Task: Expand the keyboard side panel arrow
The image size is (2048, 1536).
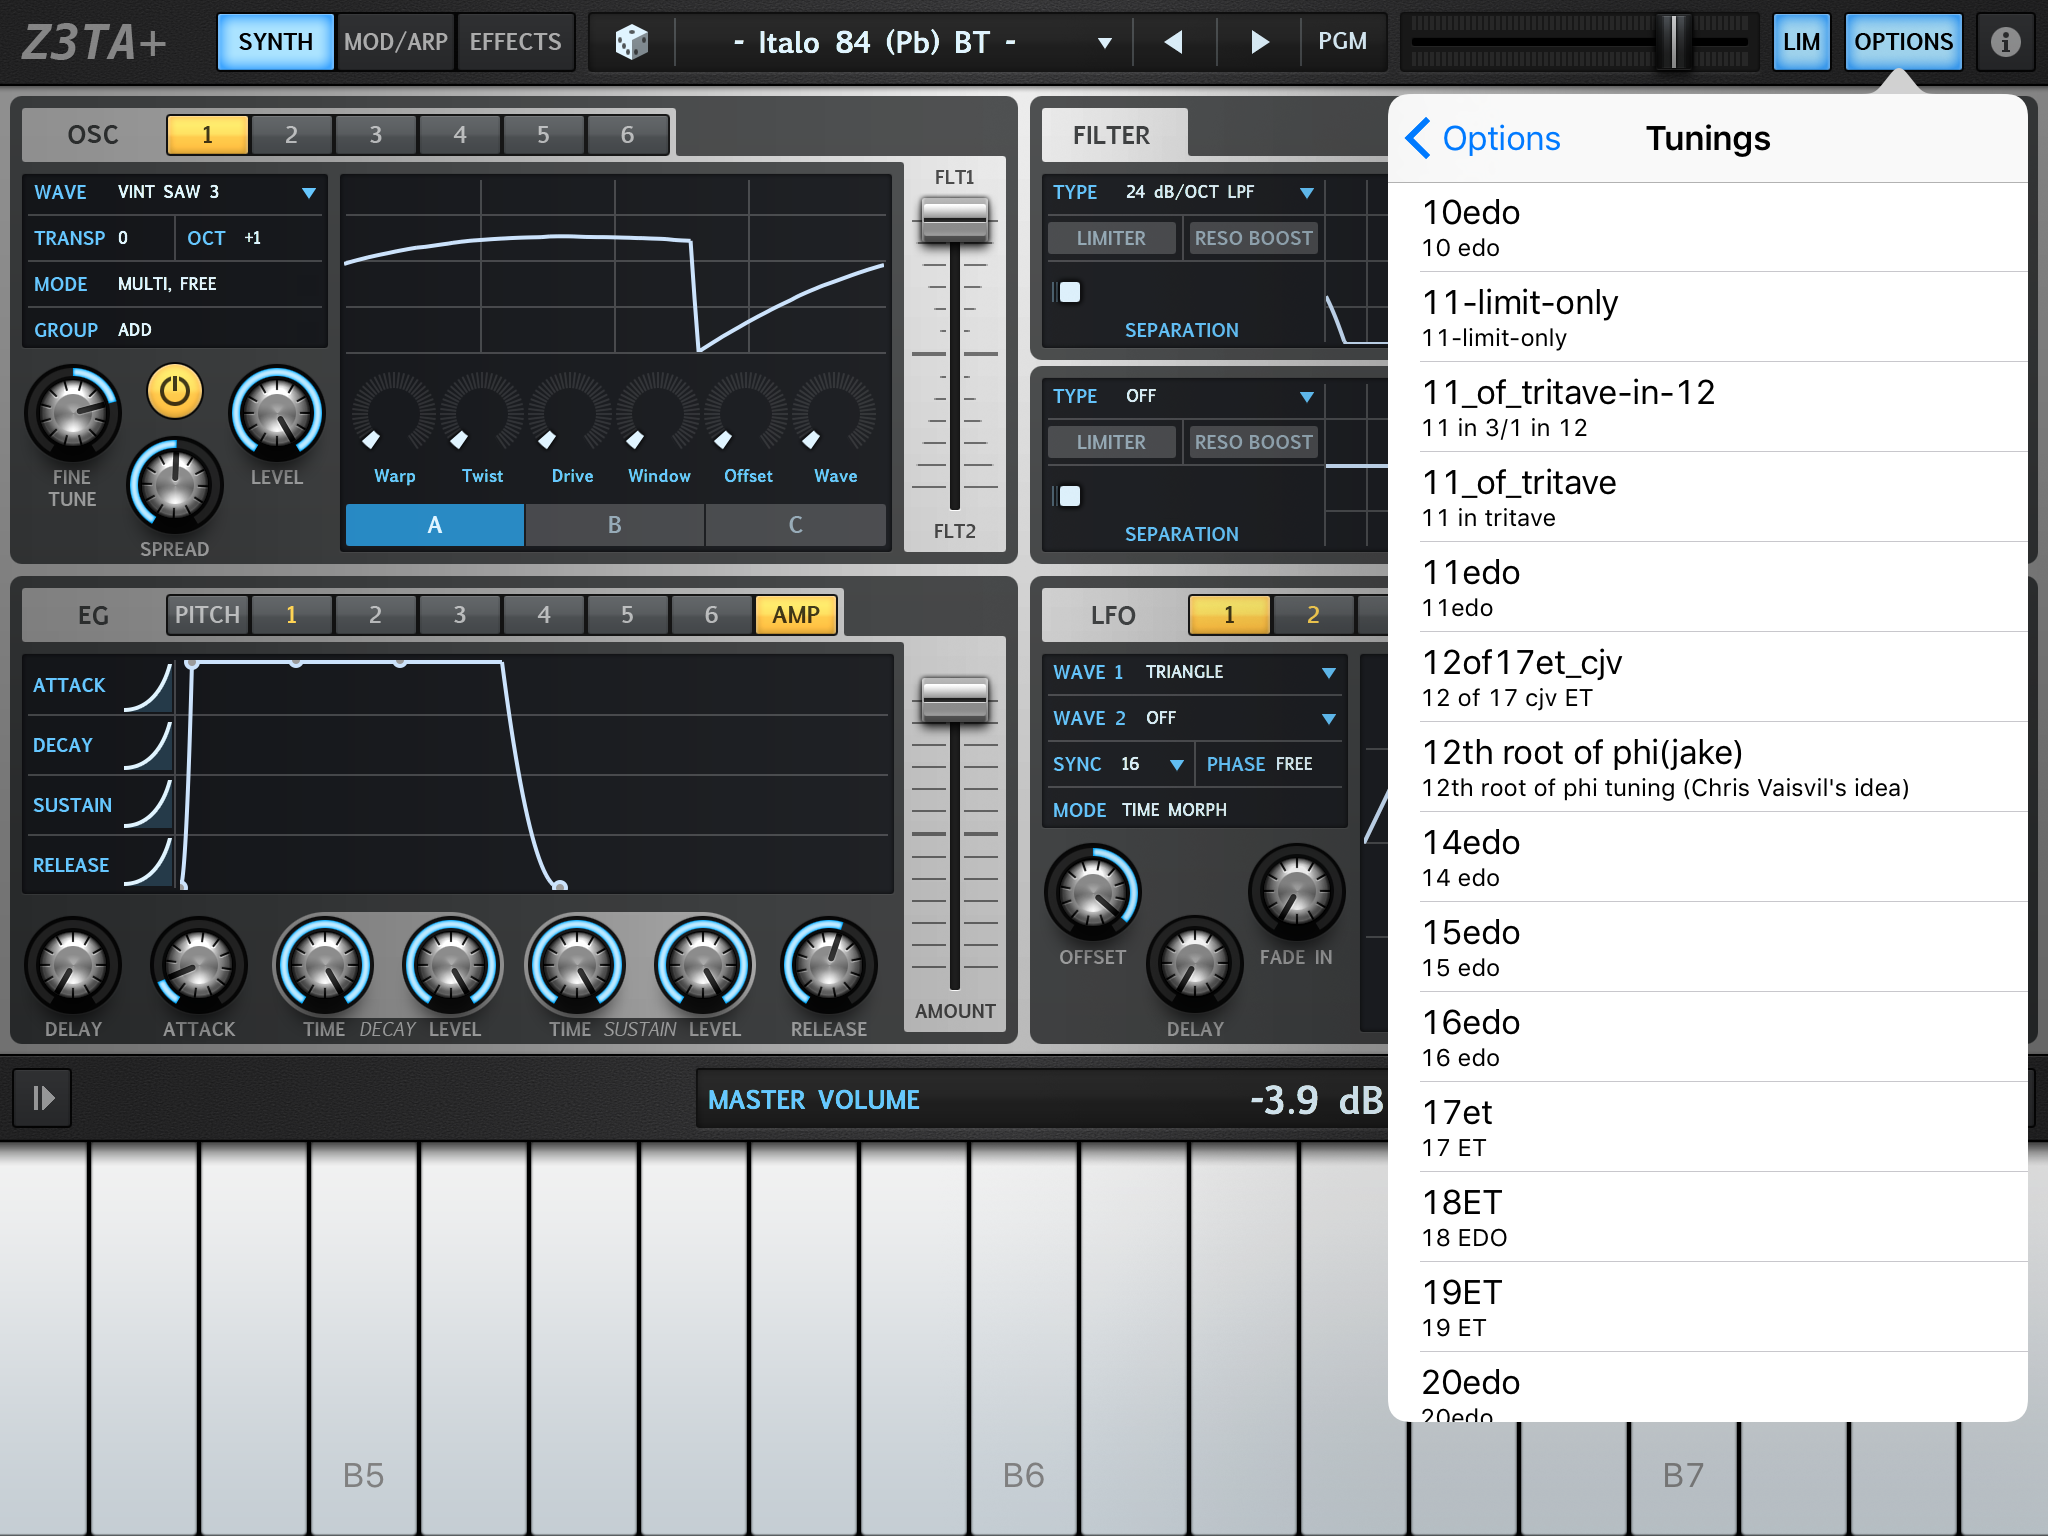Action: [42, 1098]
